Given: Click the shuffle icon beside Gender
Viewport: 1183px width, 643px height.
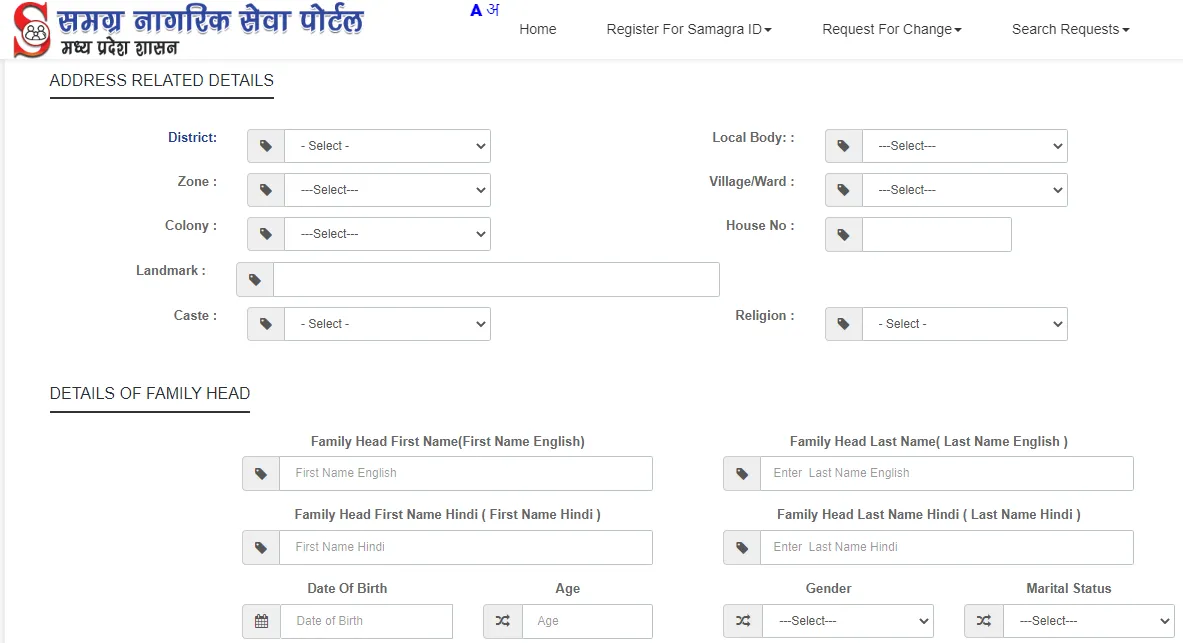Looking at the screenshot, I should 743,621.
